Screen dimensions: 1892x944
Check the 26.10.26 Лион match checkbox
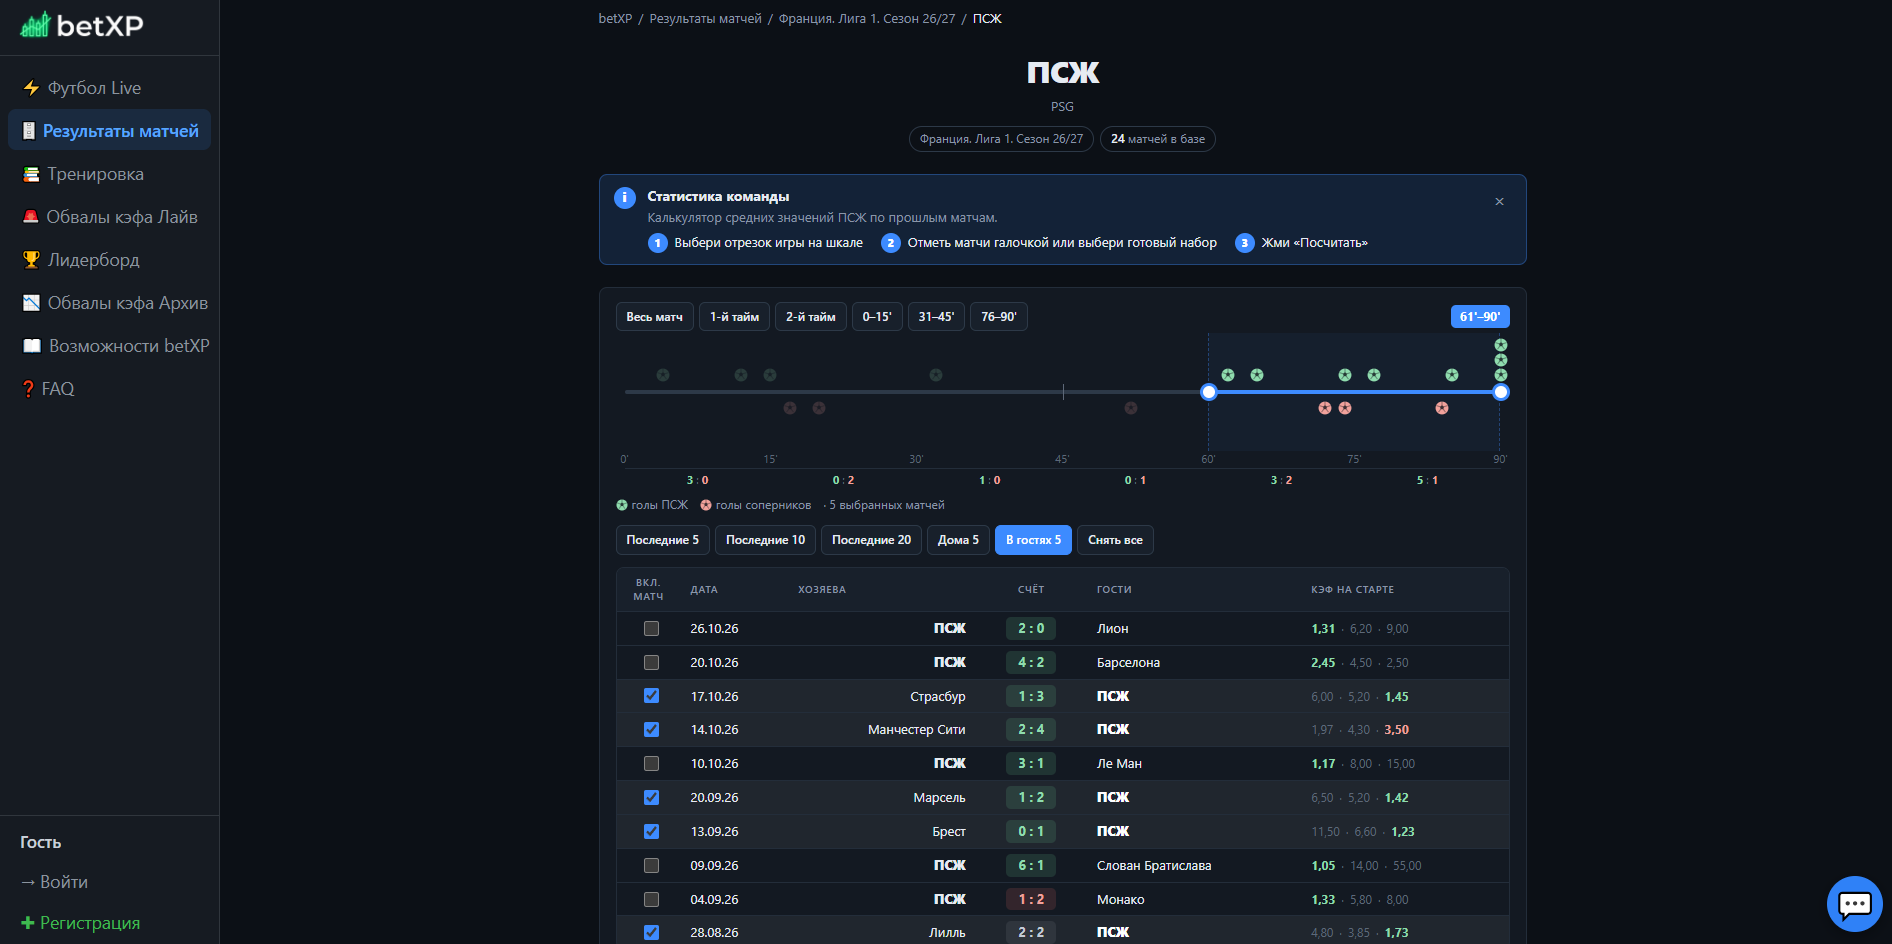(651, 629)
